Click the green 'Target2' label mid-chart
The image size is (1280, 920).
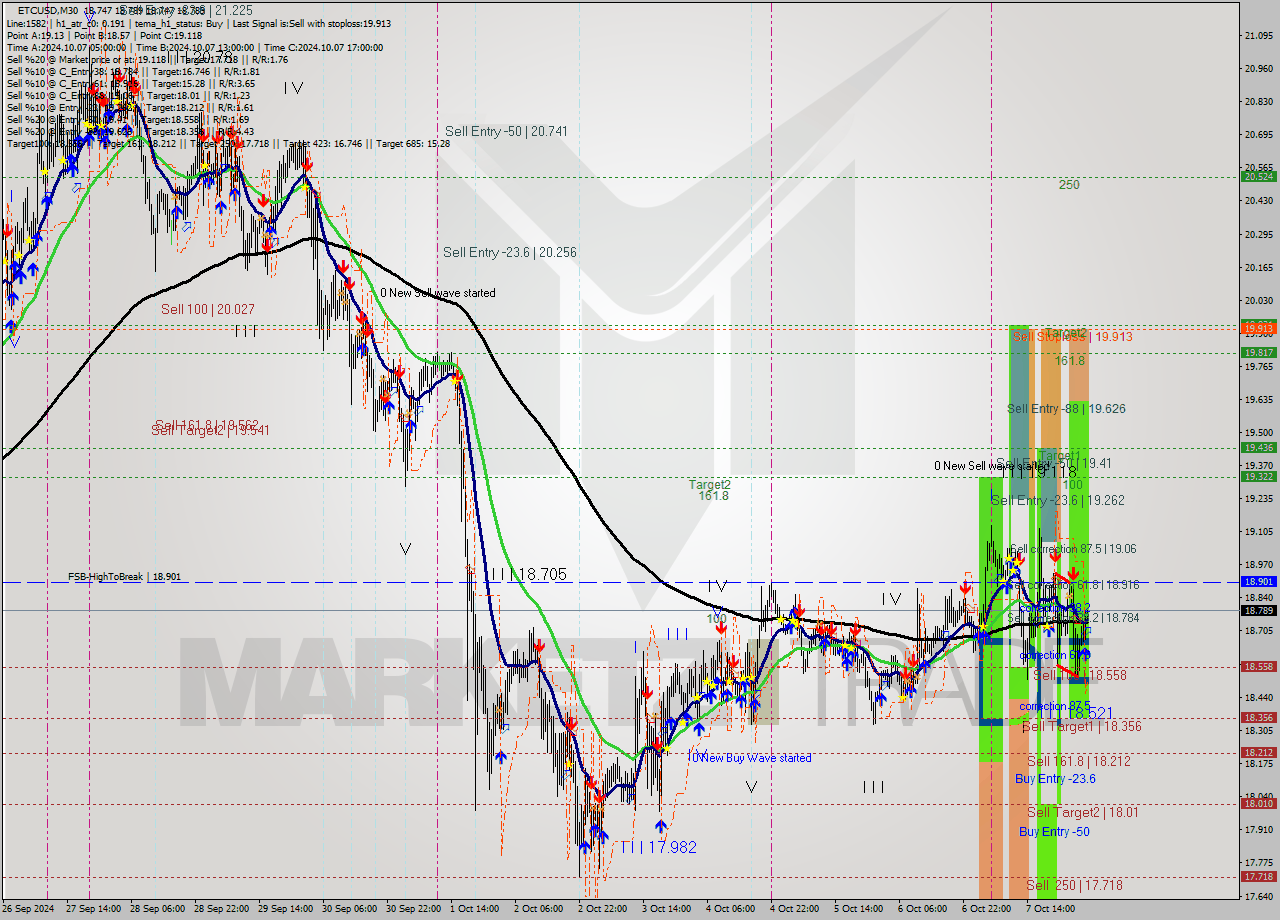pos(709,484)
